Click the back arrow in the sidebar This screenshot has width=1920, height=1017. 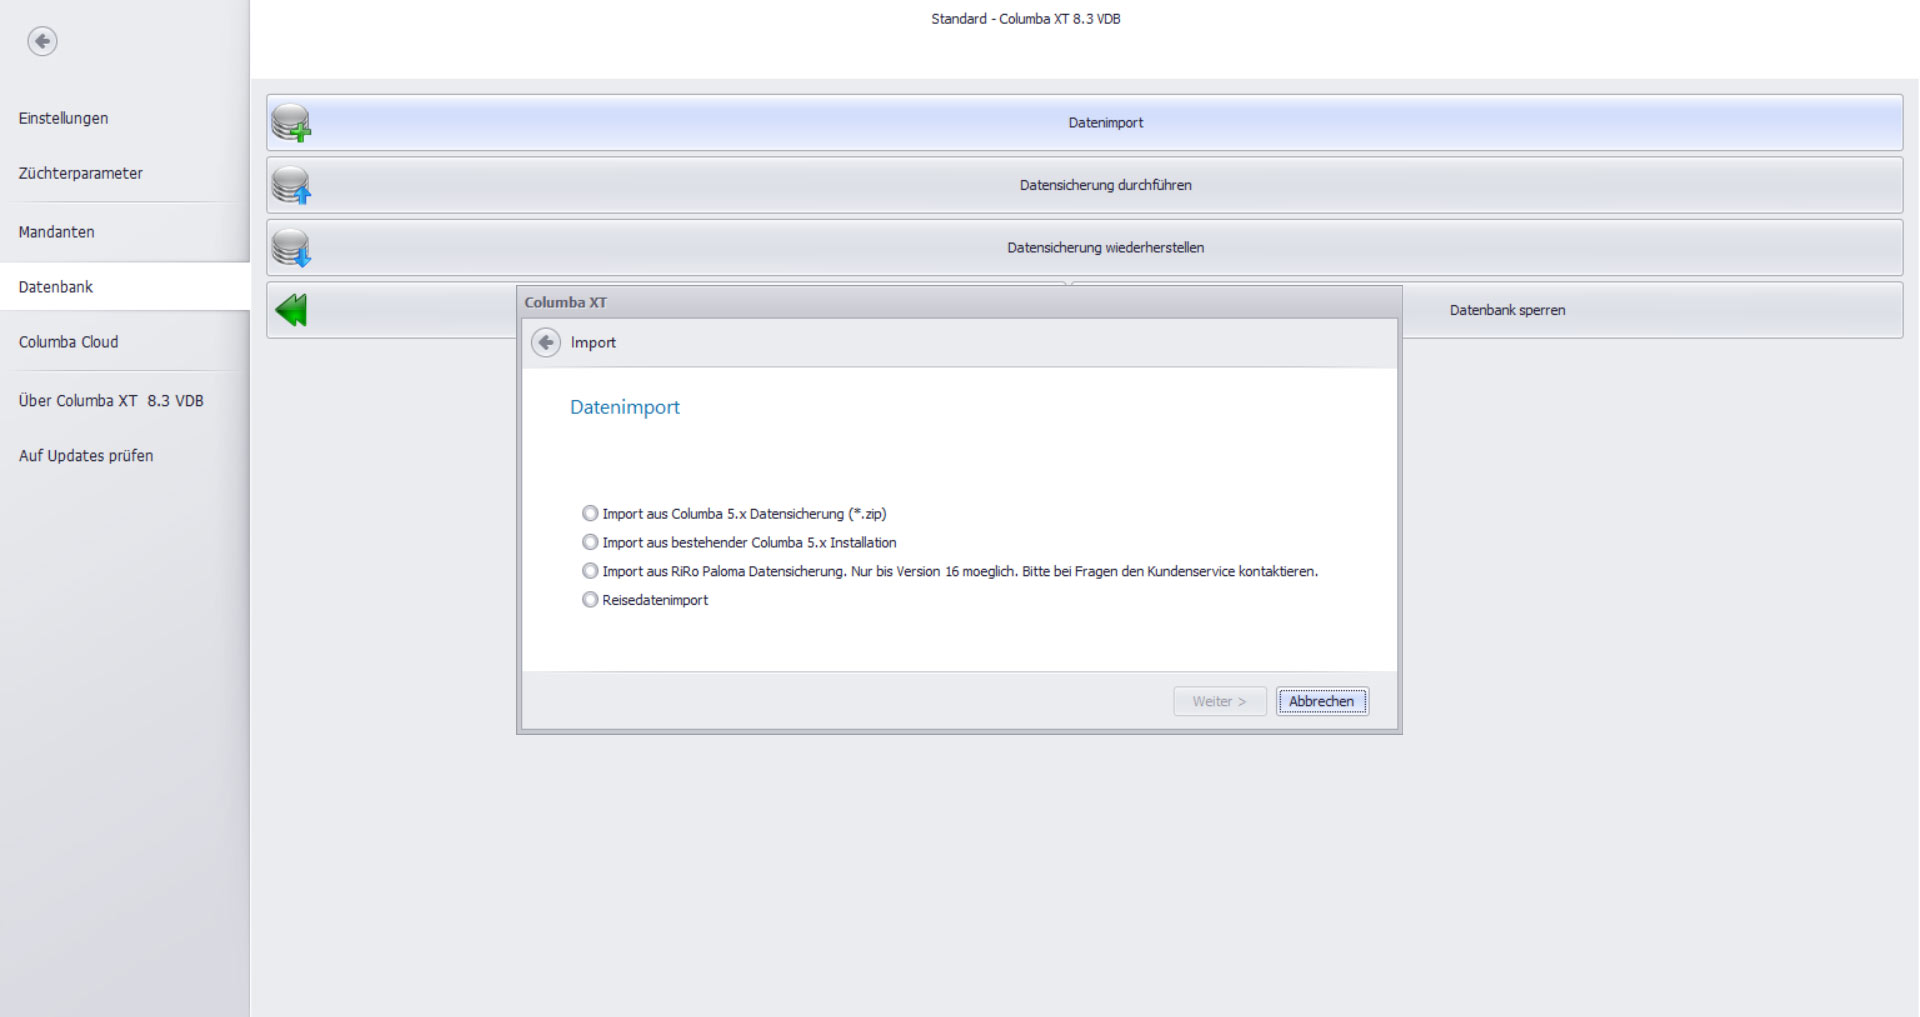42,41
